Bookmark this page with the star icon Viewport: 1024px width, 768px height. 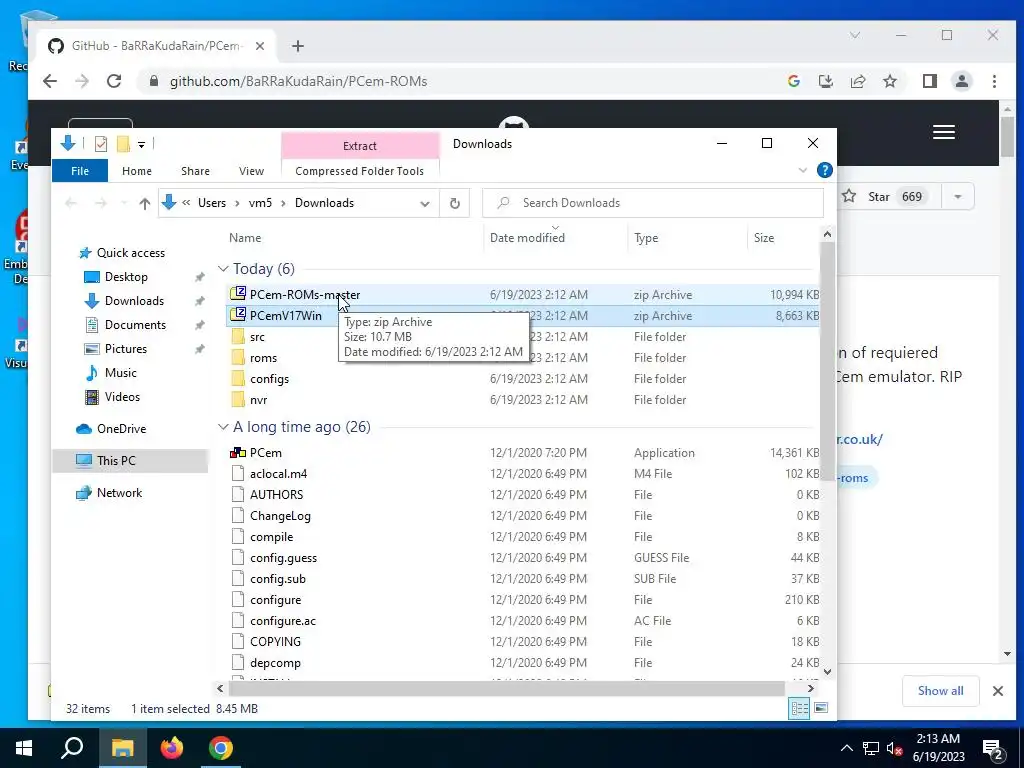(889, 81)
